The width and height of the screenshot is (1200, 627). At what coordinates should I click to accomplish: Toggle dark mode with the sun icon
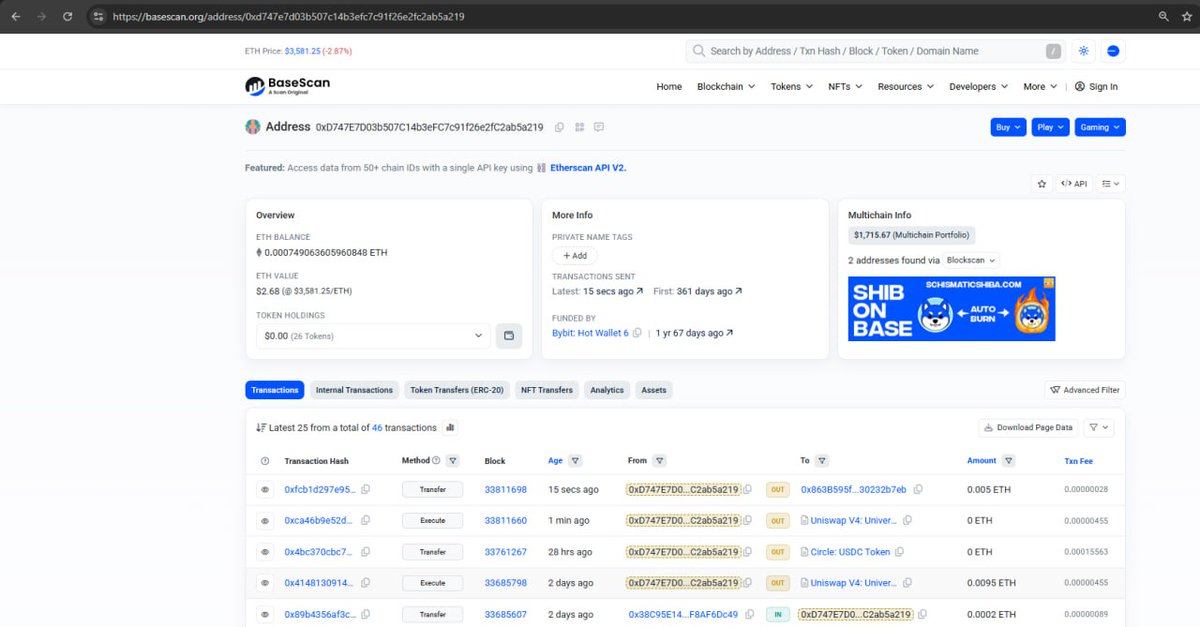tap(1083, 50)
